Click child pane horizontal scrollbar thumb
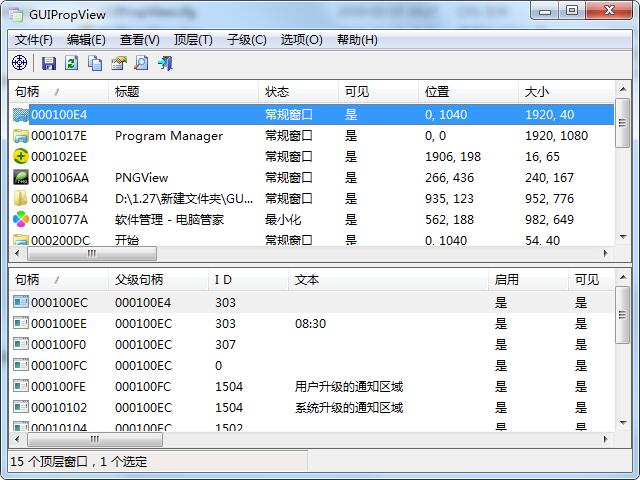Image resolution: width=640 pixels, height=480 pixels. (x=95, y=440)
